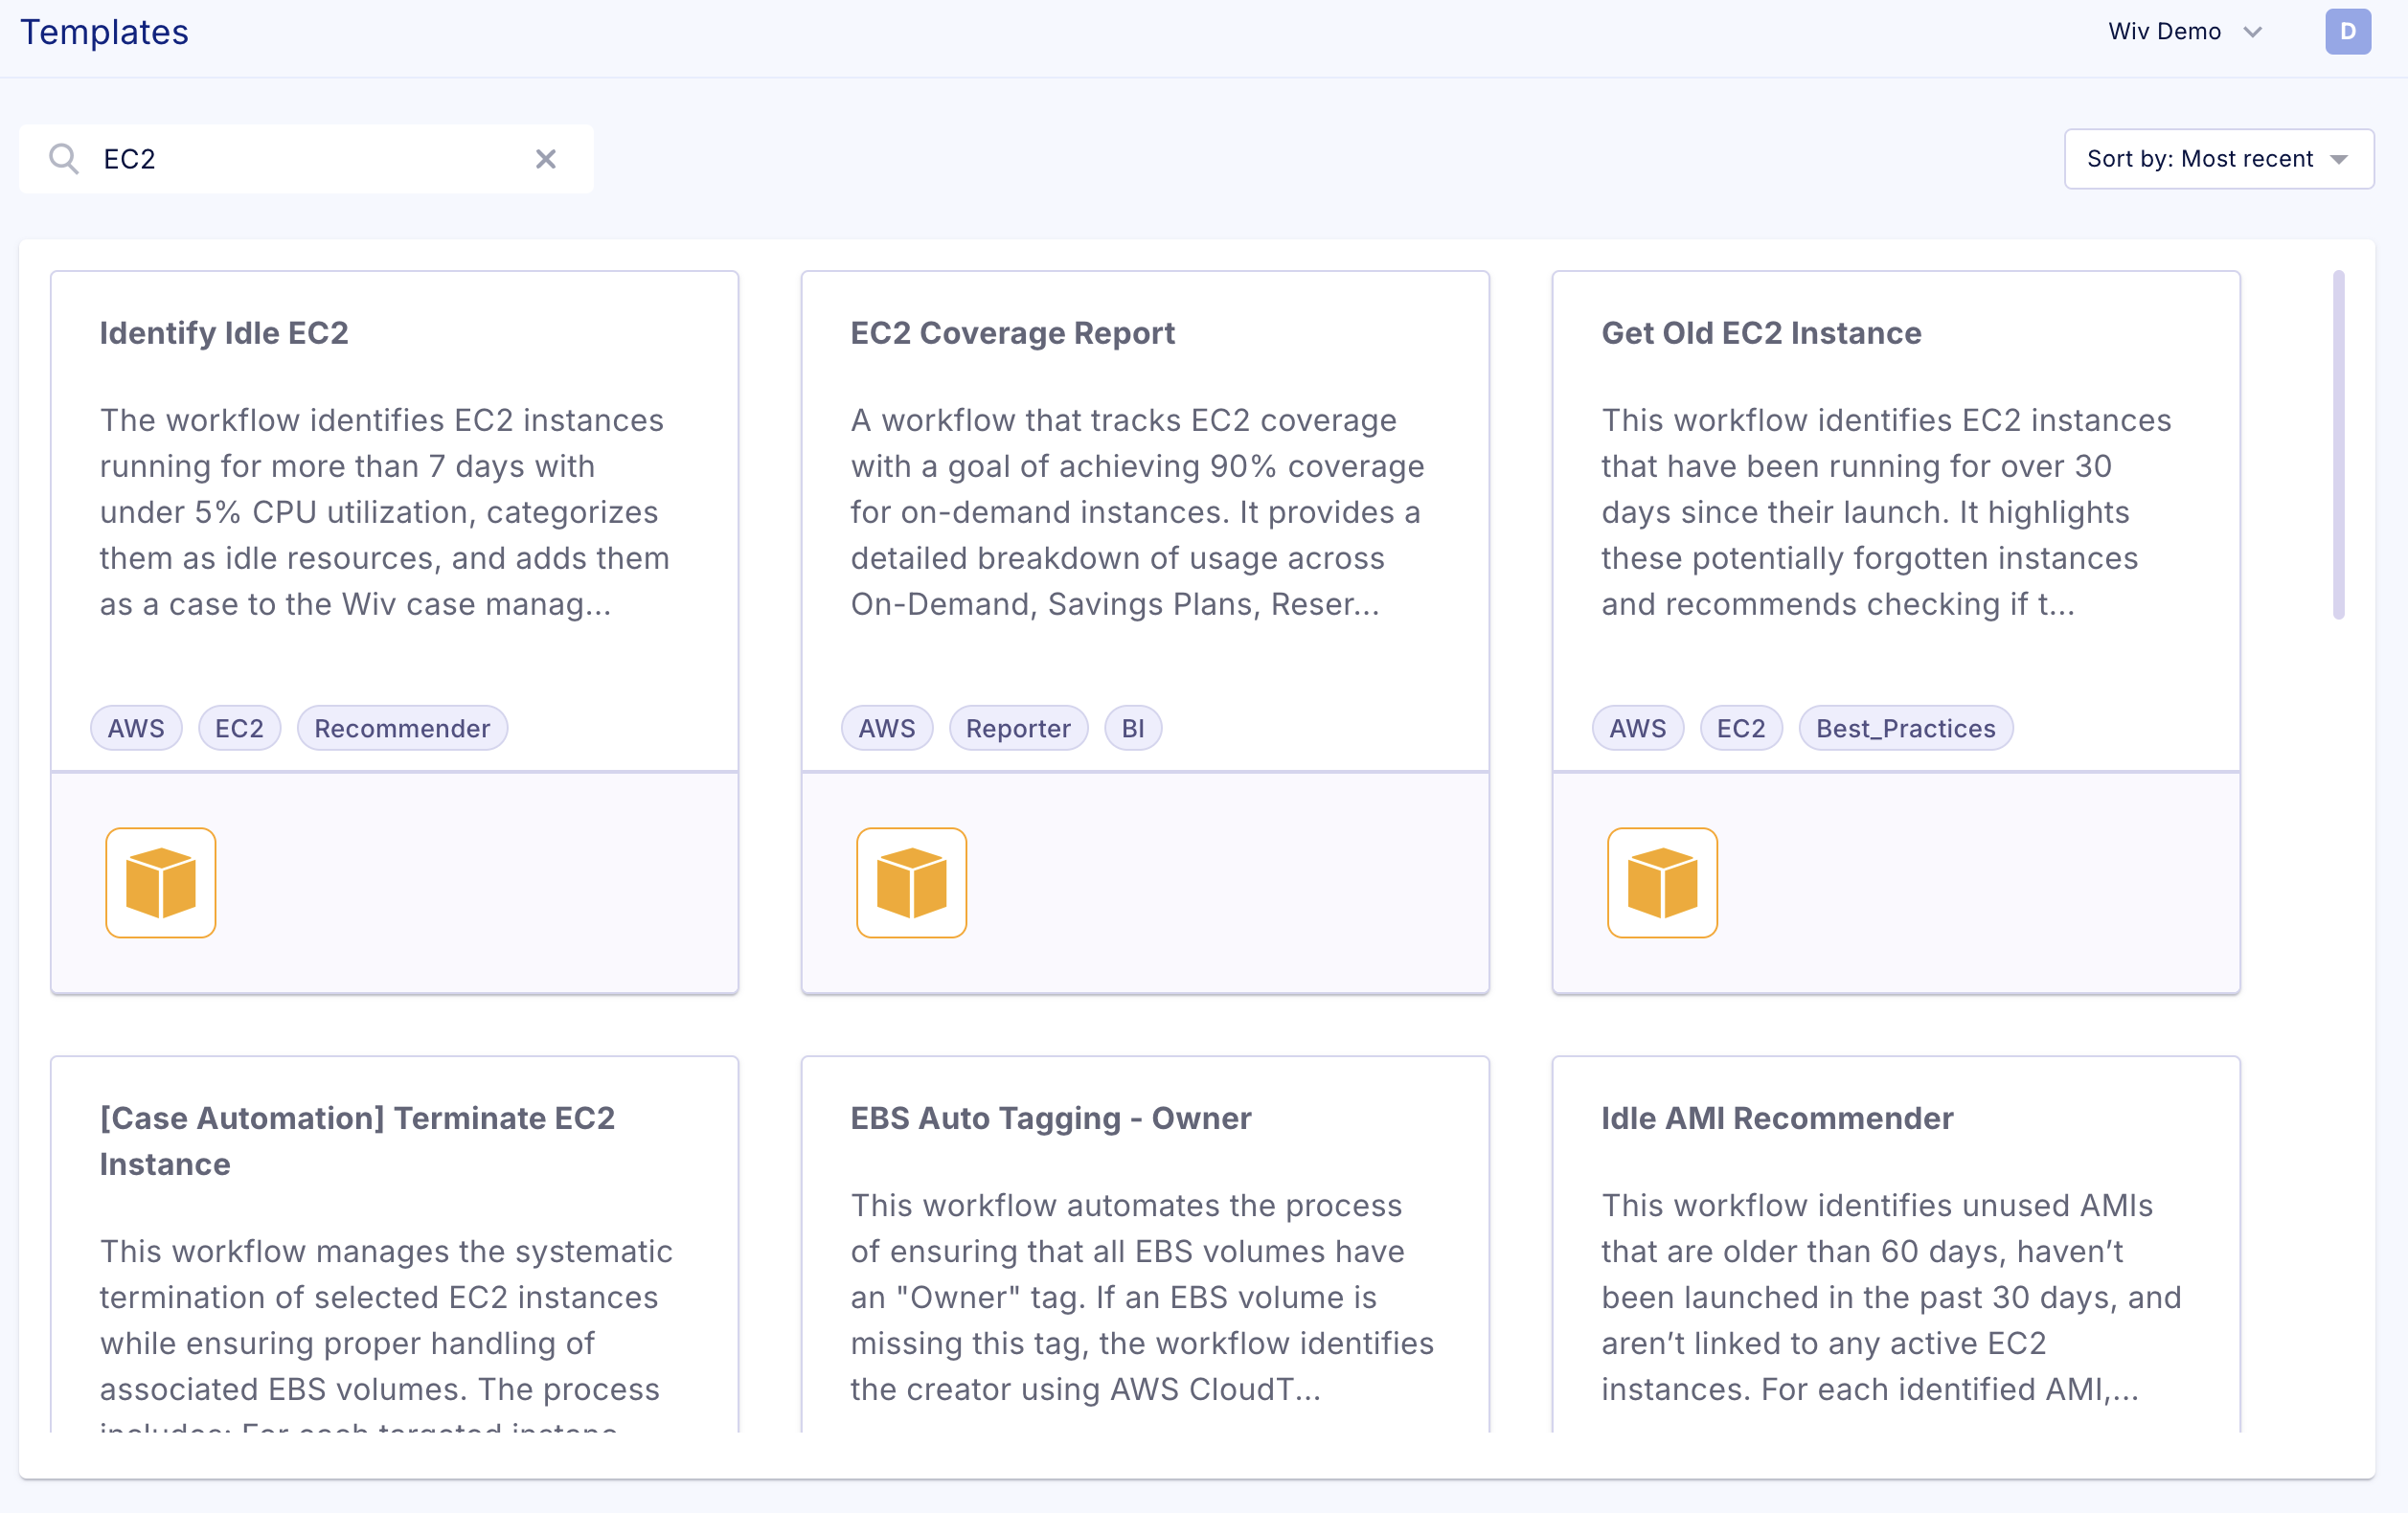The width and height of the screenshot is (2408, 1513).
Task: Open the Idle AMI Recommender template
Action: pyautogui.click(x=1776, y=1118)
